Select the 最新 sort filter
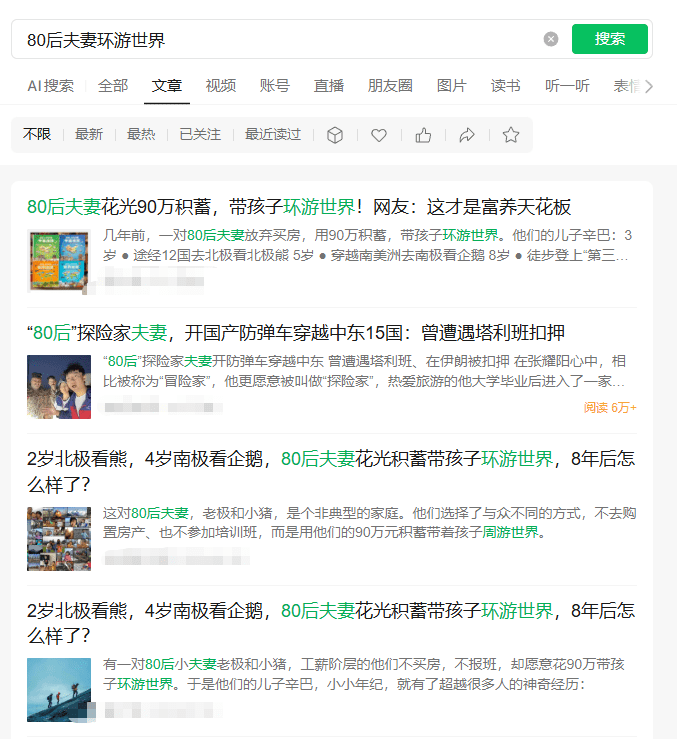The width and height of the screenshot is (677, 739). coord(89,134)
